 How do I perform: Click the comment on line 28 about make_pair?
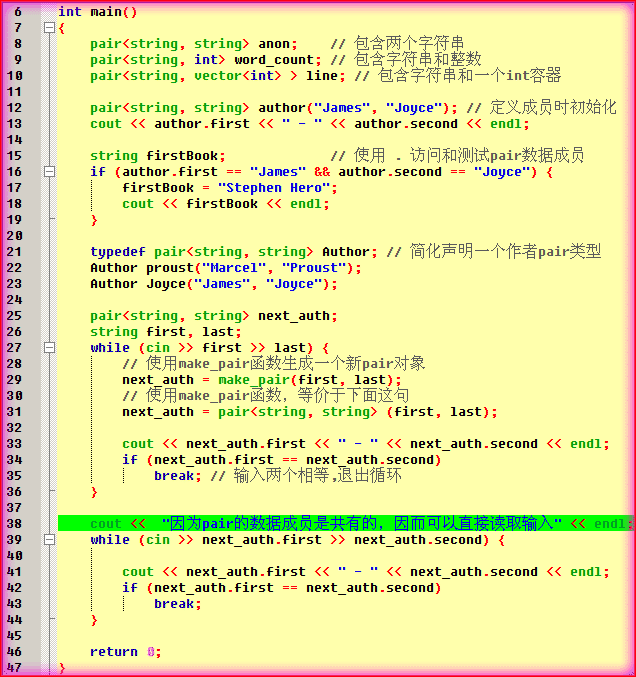[274, 364]
